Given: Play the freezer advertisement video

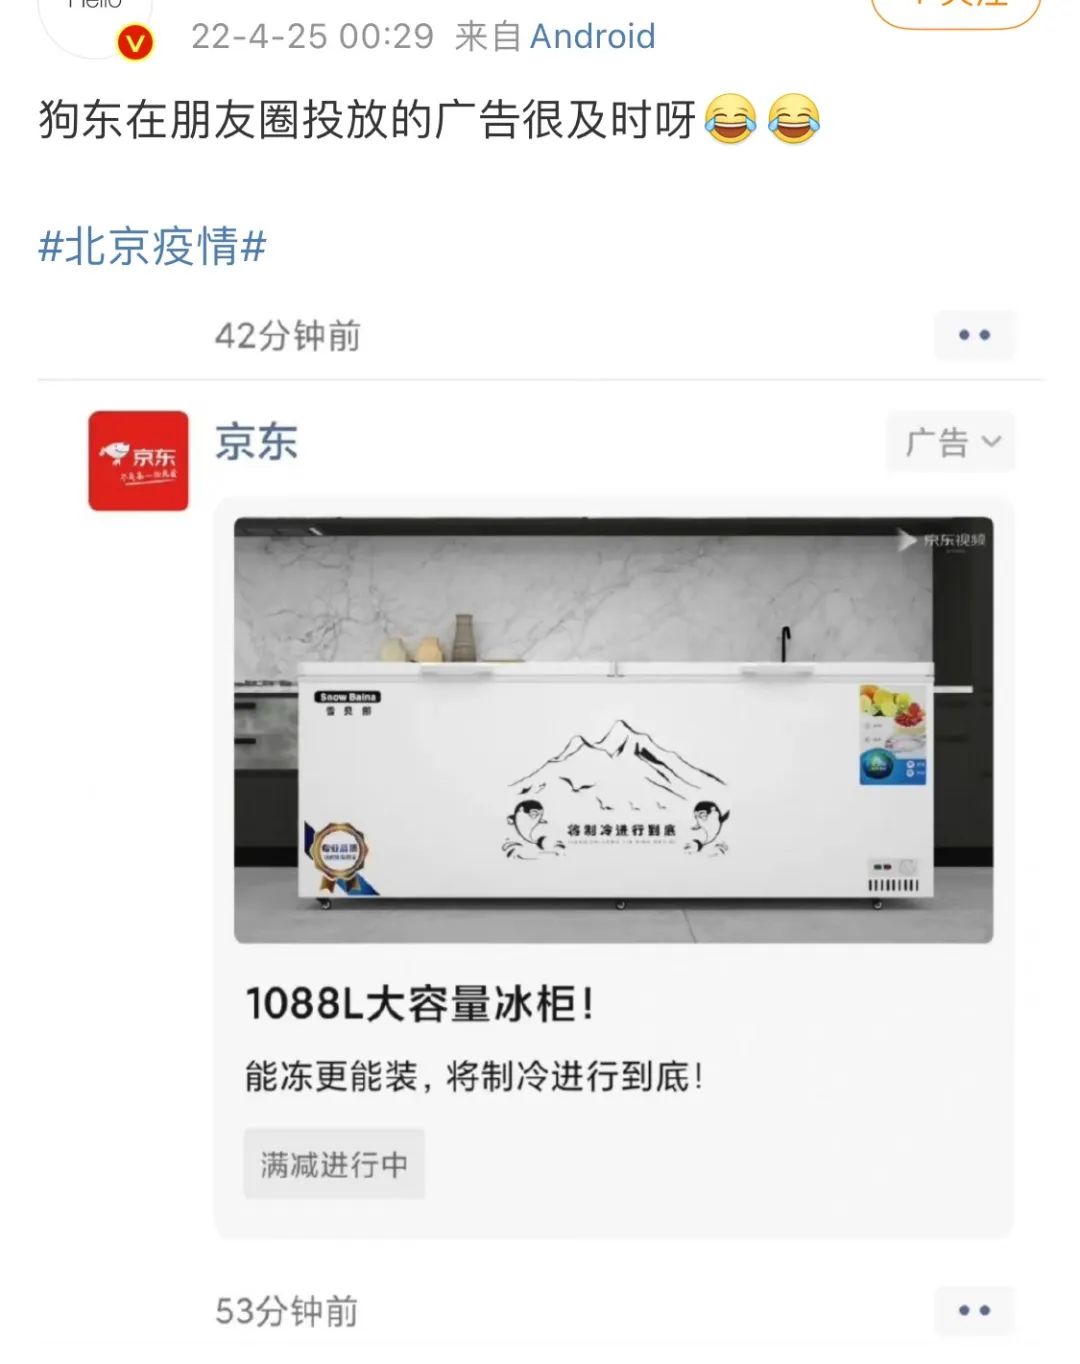Looking at the screenshot, I should pyautogui.click(x=613, y=730).
